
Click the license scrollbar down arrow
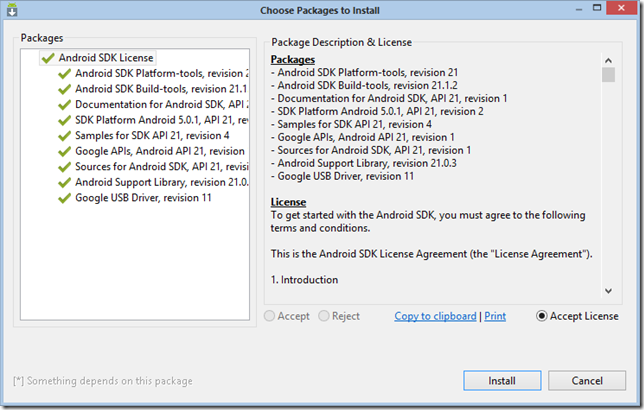pos(608,291)
